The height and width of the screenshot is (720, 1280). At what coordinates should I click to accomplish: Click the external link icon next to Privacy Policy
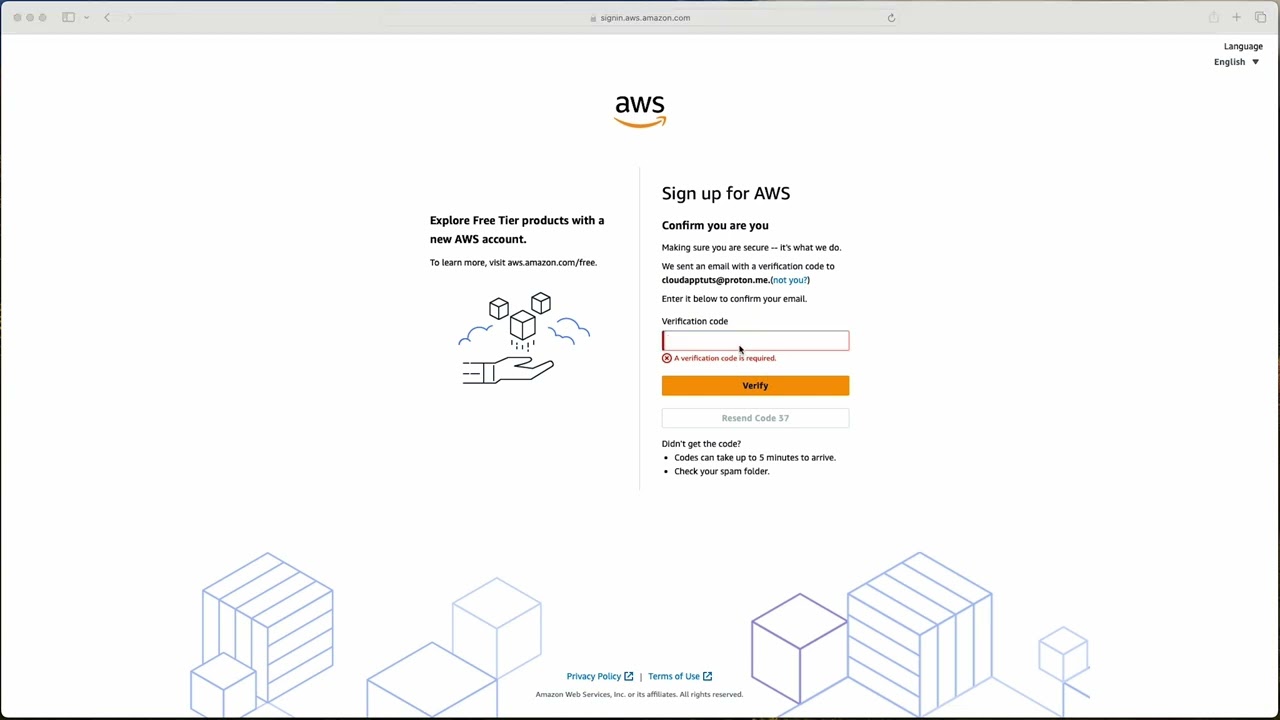(x=629, y=677)
